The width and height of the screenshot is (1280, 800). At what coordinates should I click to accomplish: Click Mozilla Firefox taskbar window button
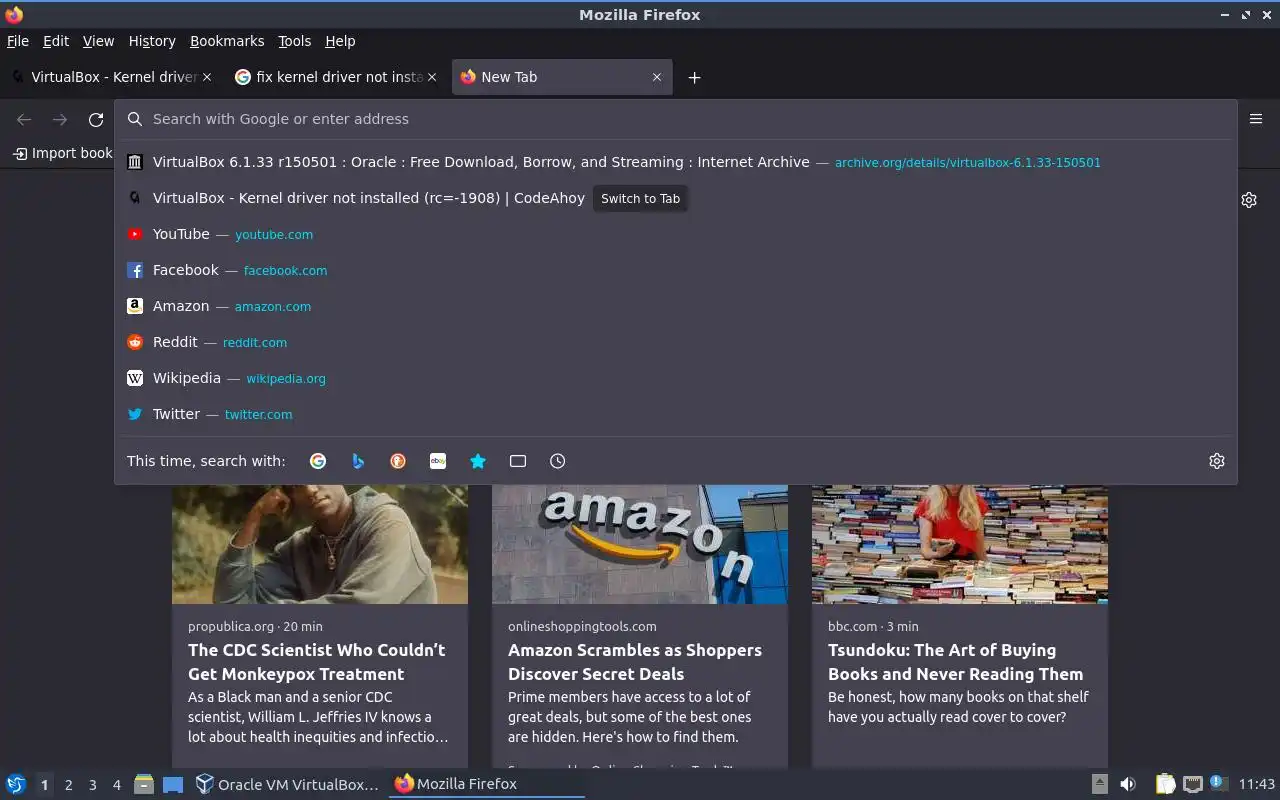pyautogui.click(x=487, y=784)
